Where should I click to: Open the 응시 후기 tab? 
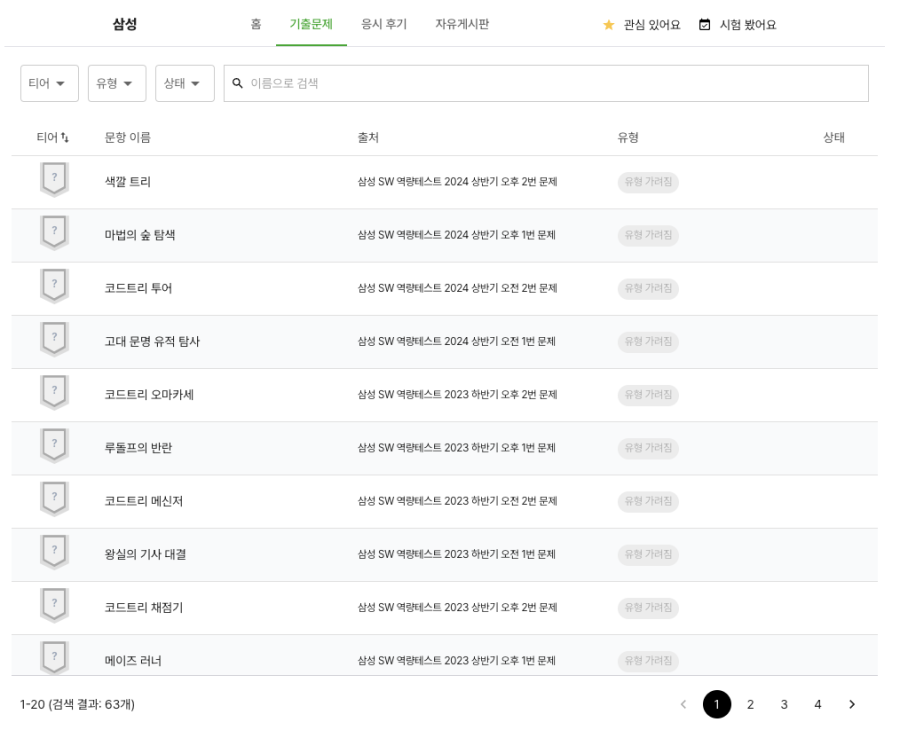(x=384, y=24)
